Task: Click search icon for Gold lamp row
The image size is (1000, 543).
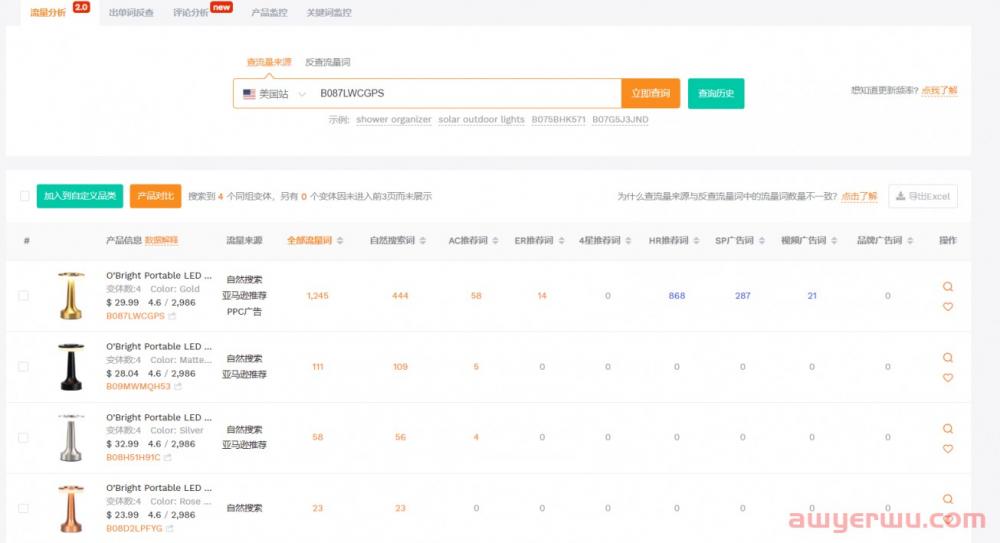Action: [947, 286]
